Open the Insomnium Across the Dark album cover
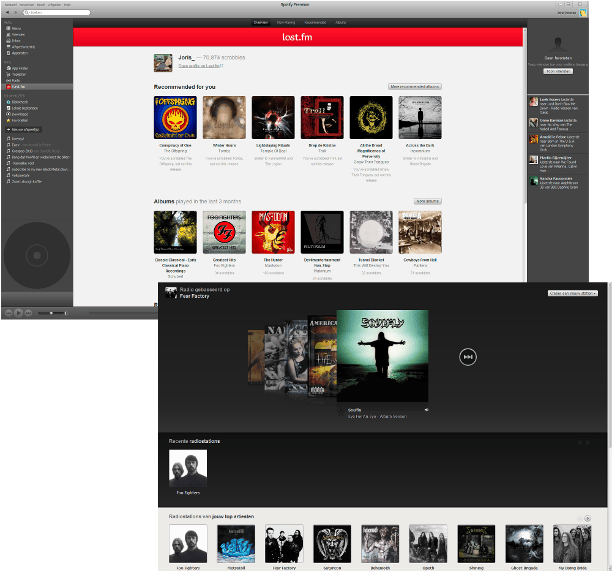The image size is (612, 574). click(420, 117)
